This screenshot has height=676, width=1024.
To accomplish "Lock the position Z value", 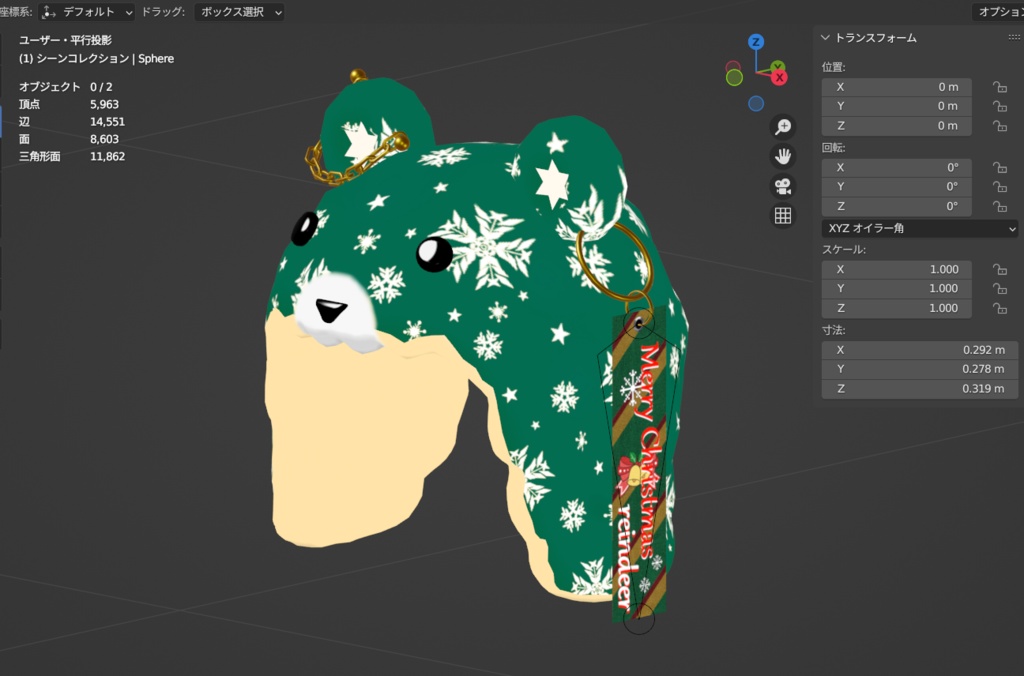I will tap(1000, 125).
